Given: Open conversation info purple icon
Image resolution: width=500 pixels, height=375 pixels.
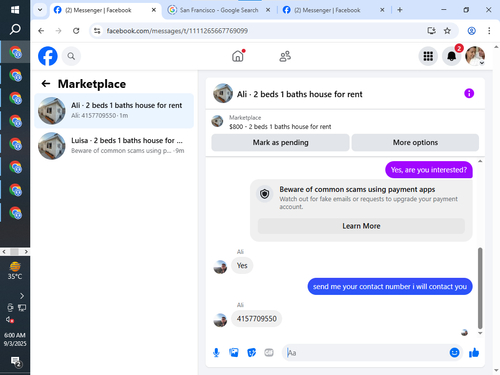Looking at the screenshot, I should pos(469,93).
